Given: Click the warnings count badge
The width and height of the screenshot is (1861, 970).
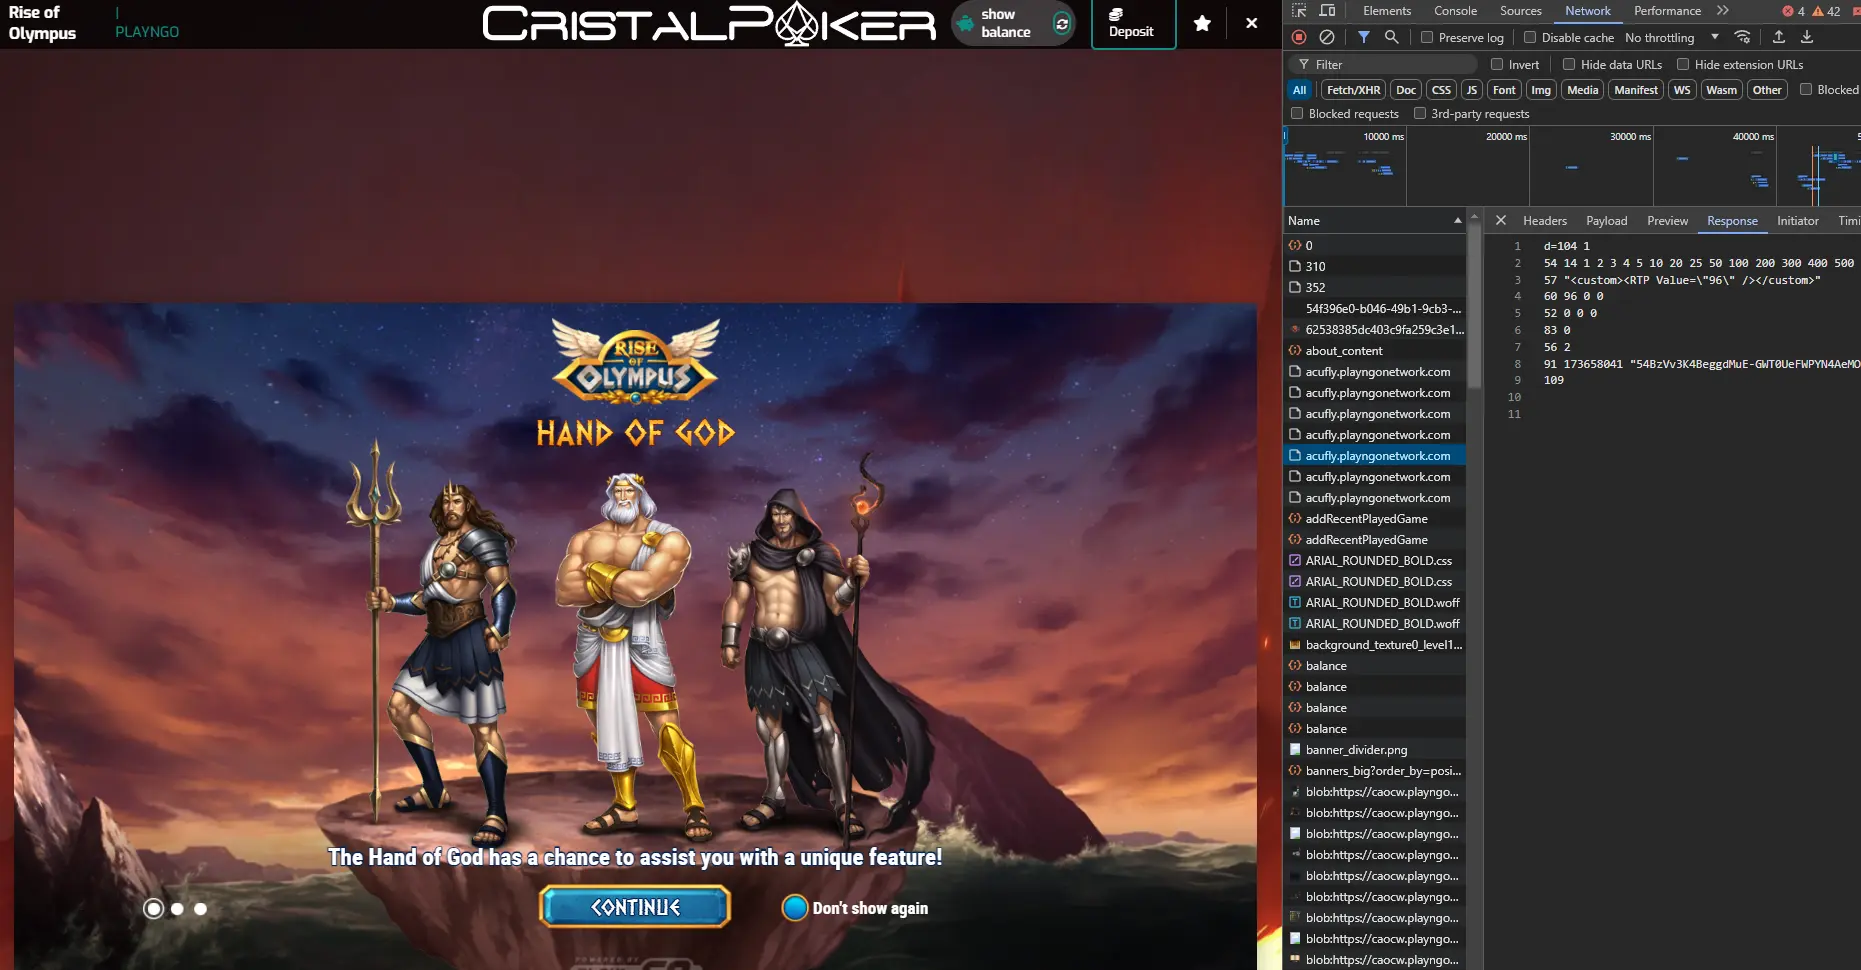Looking at the screenshot, I should pyautogui.click(x=1827, y=11).
